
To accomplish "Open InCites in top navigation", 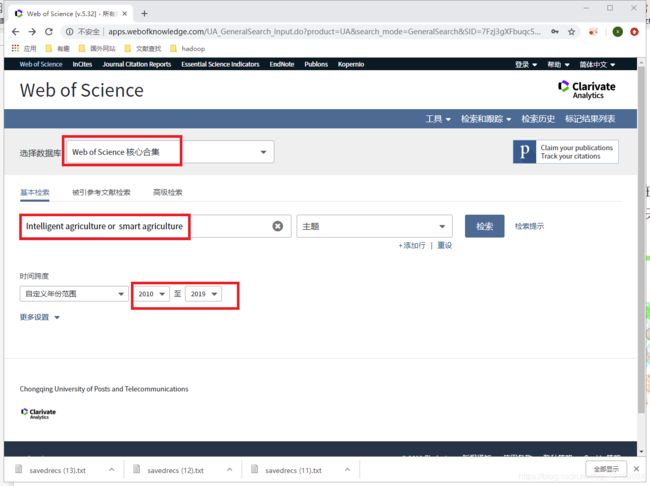I will [x=82, y=64].
